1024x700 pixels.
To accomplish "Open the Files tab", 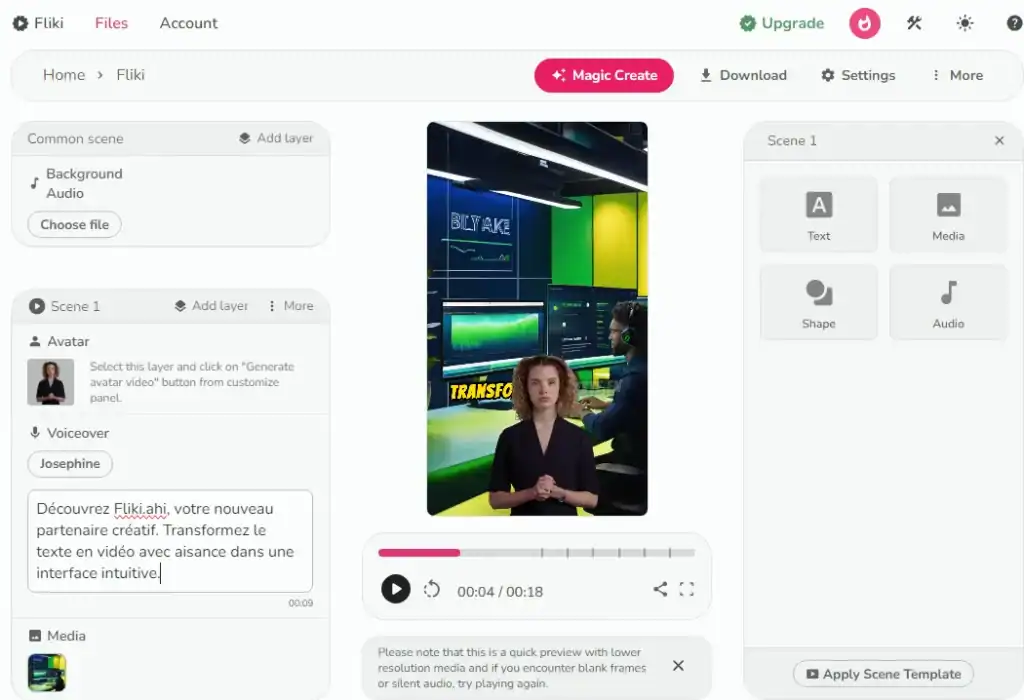I will click(111, 23).
